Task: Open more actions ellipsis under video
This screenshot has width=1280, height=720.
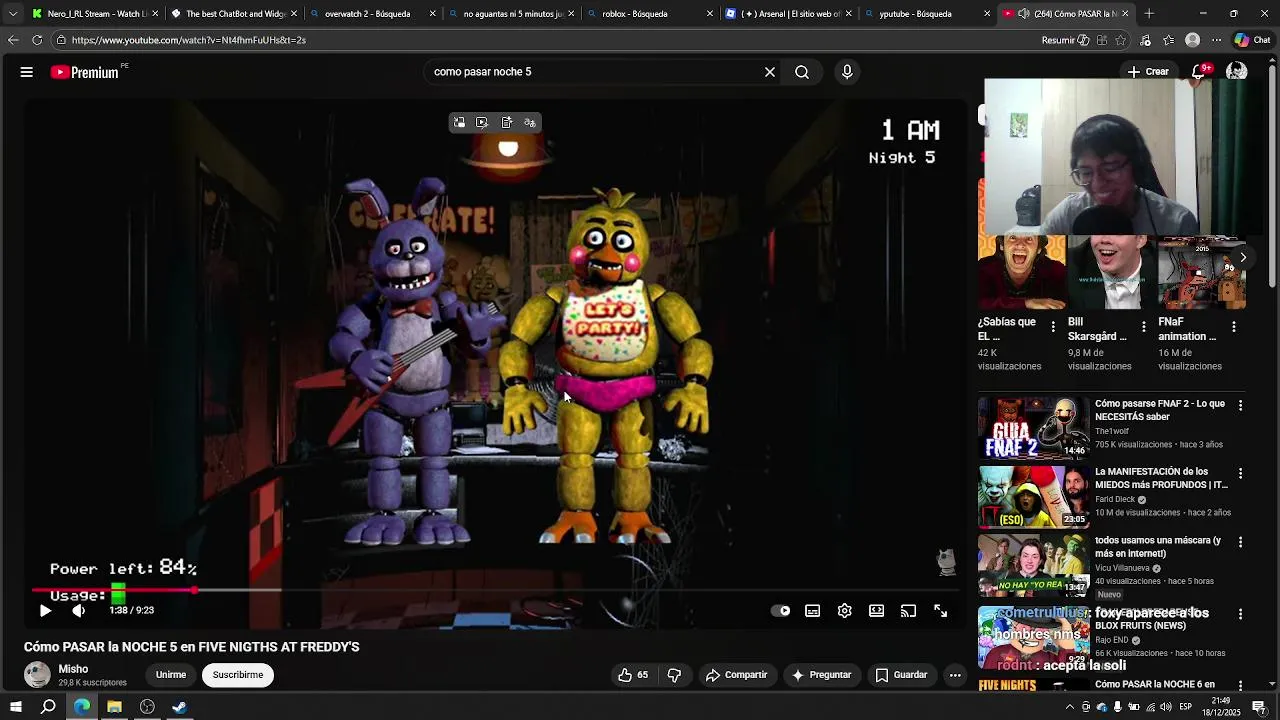Action: point(955,675)
